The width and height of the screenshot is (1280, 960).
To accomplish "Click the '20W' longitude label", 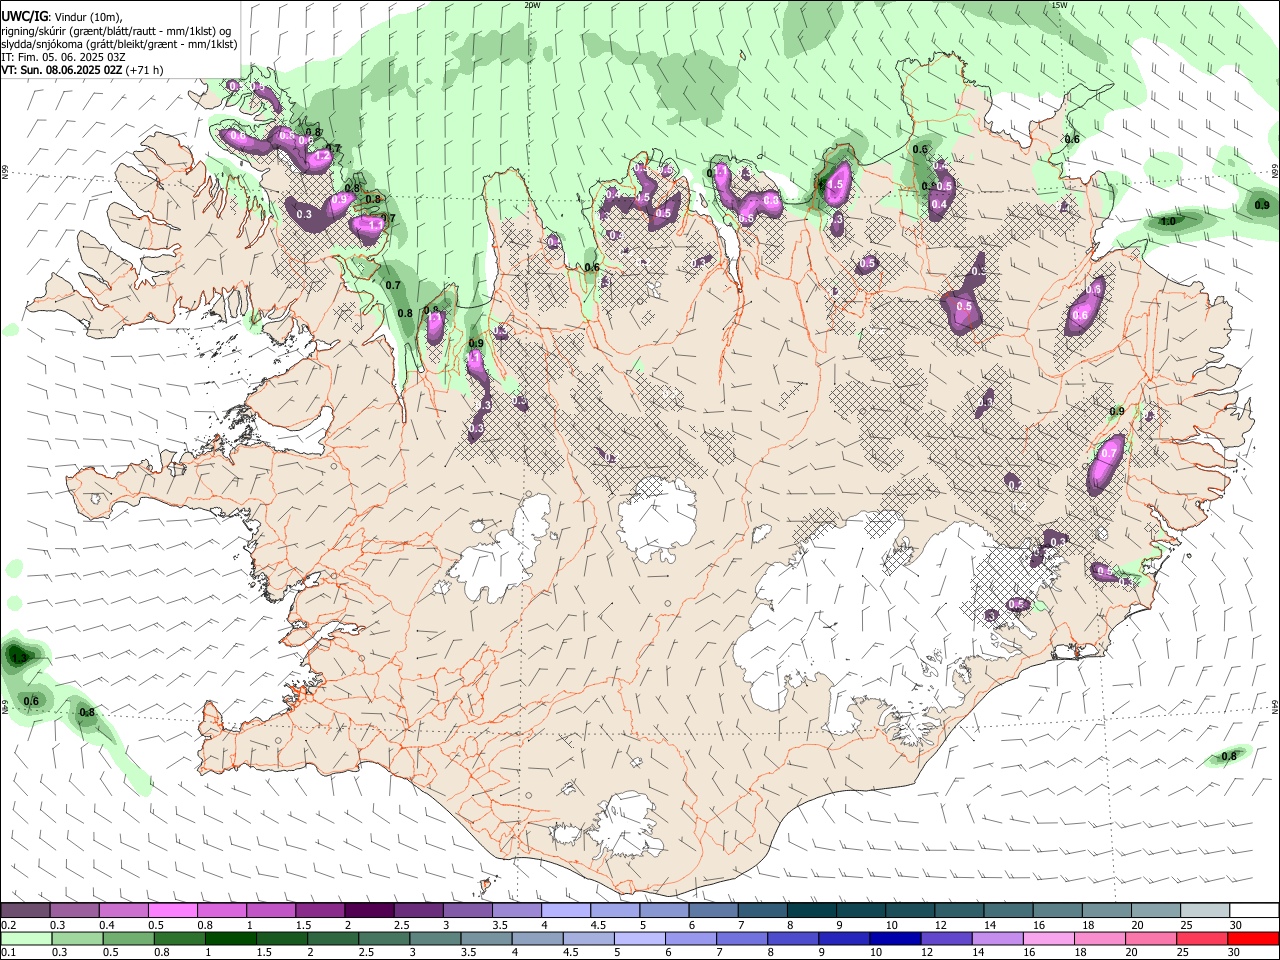I will (x=532, y=5).
